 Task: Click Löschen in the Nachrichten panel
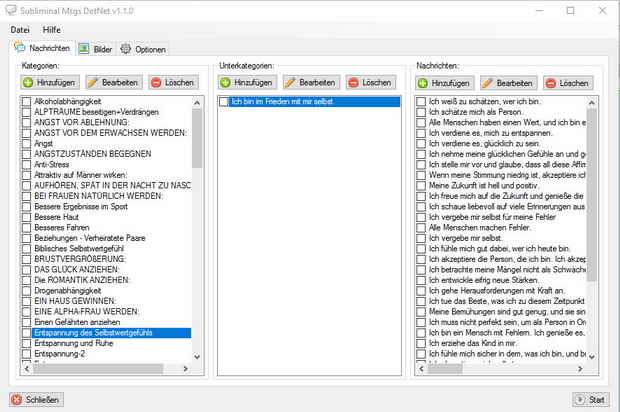click(568, 83)
